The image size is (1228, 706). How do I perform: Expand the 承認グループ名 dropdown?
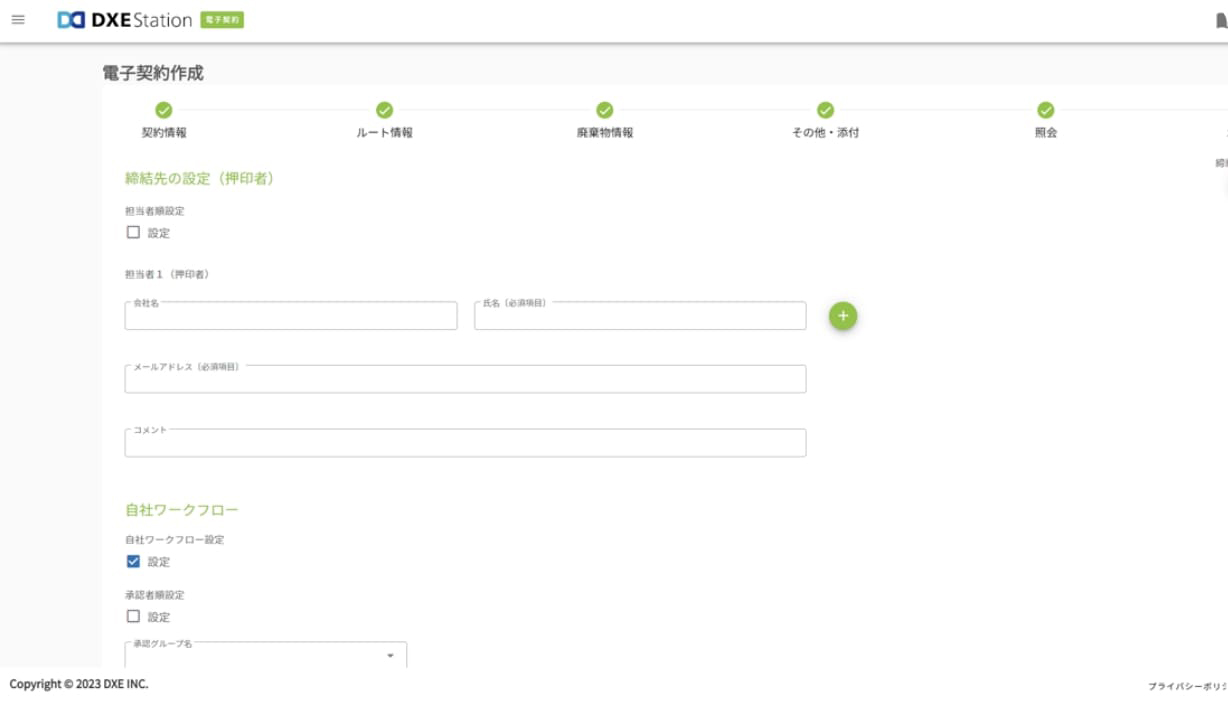click(266, 656)
